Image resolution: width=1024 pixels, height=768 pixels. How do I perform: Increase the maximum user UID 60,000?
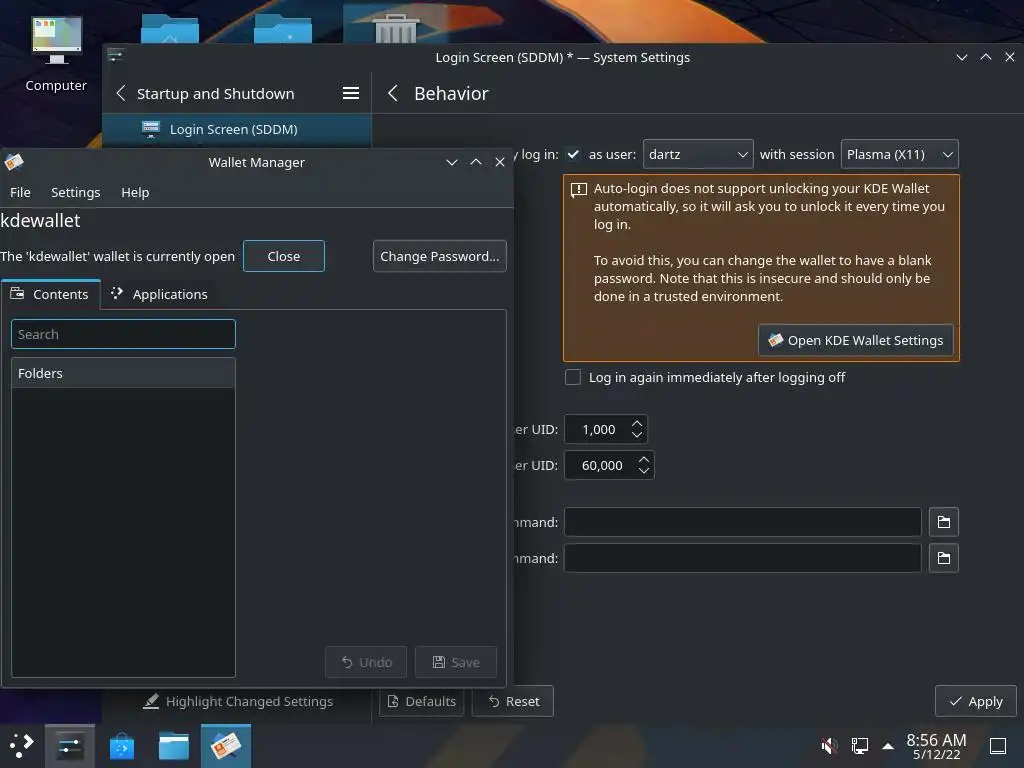click(644, 459)
